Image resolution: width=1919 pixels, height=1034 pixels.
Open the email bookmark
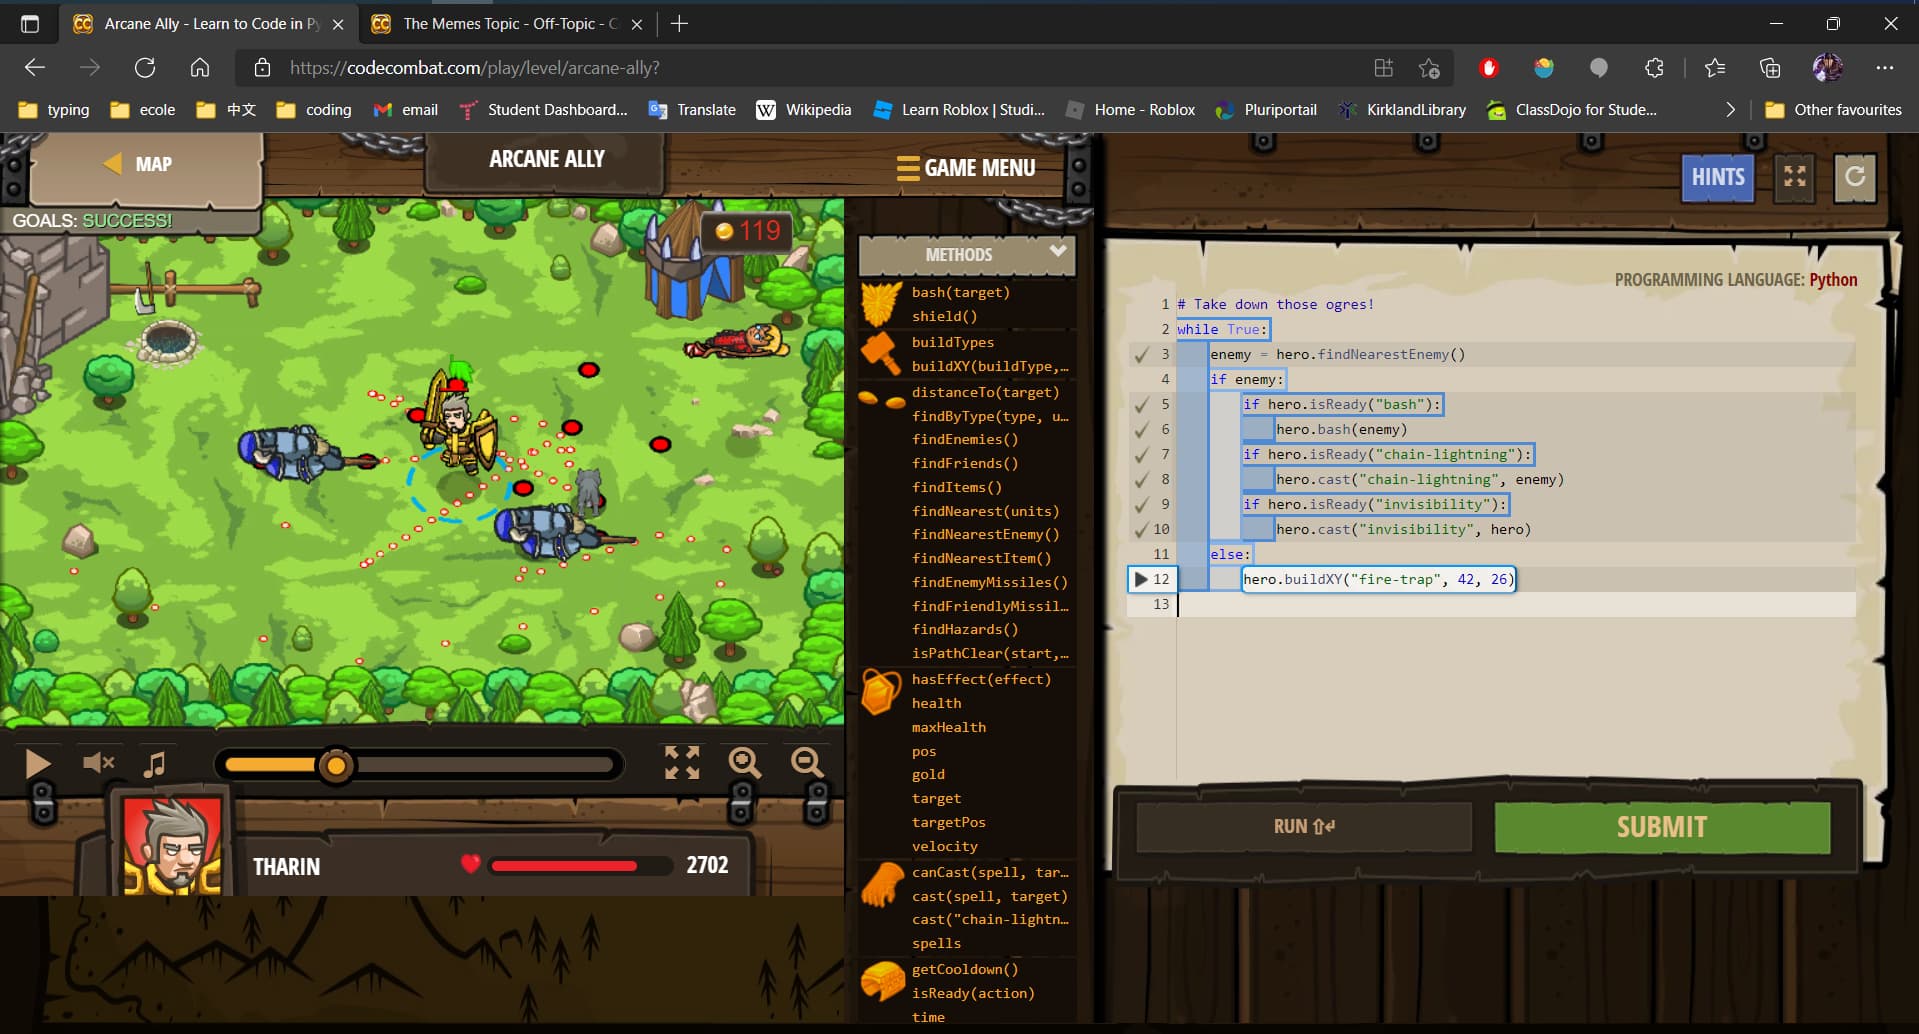[x=406, y=110]
